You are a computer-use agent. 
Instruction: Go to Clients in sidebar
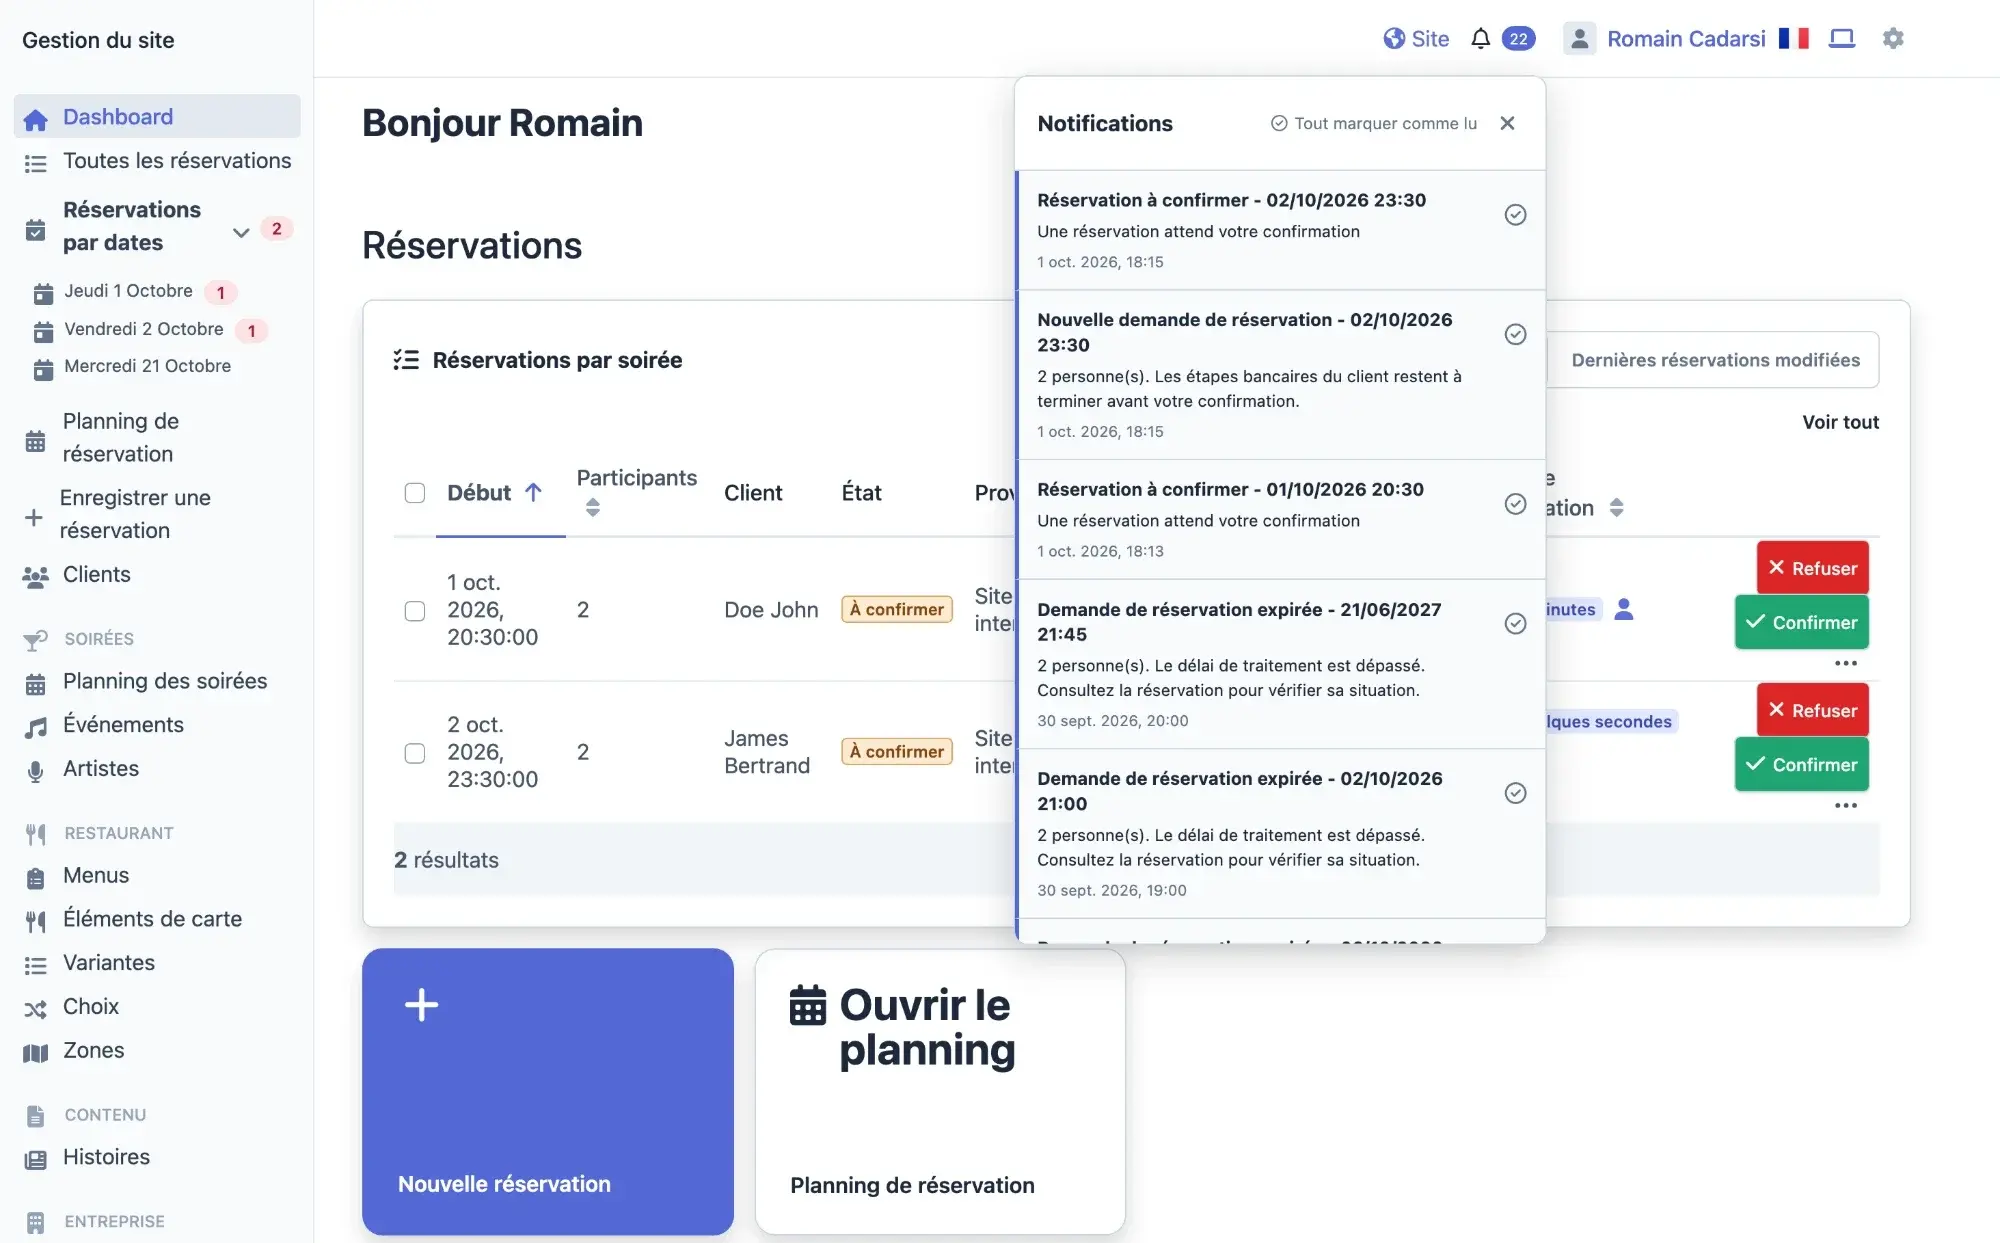pyautogui.click(x=158, y=575)
